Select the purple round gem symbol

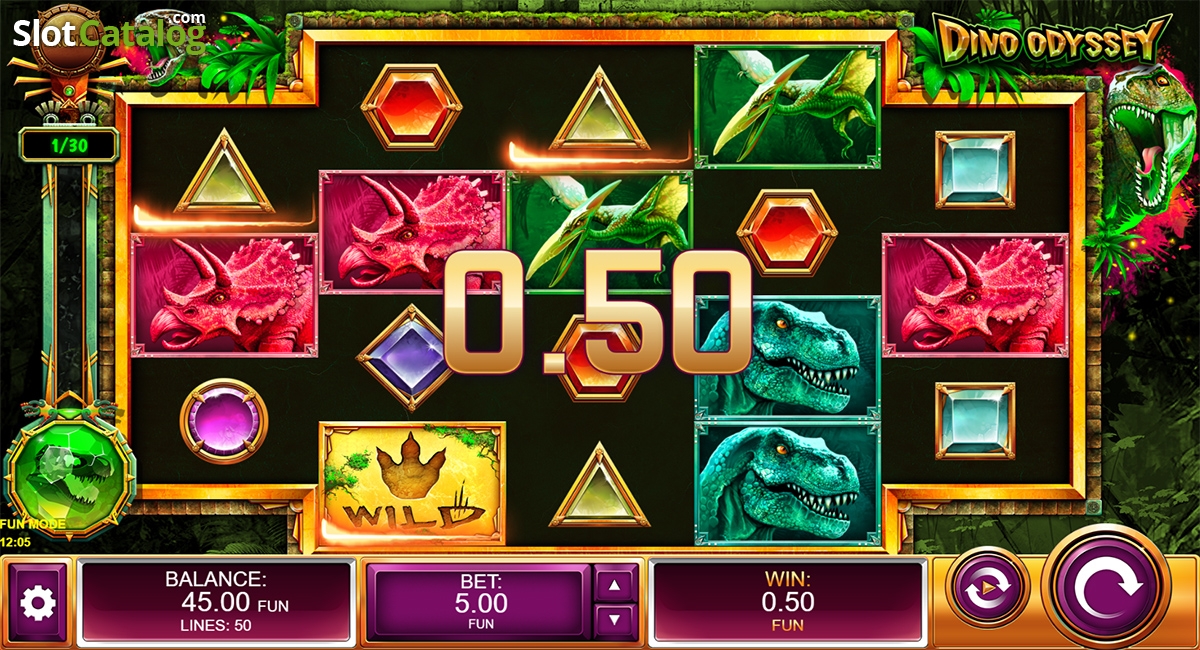pos(224,421)
